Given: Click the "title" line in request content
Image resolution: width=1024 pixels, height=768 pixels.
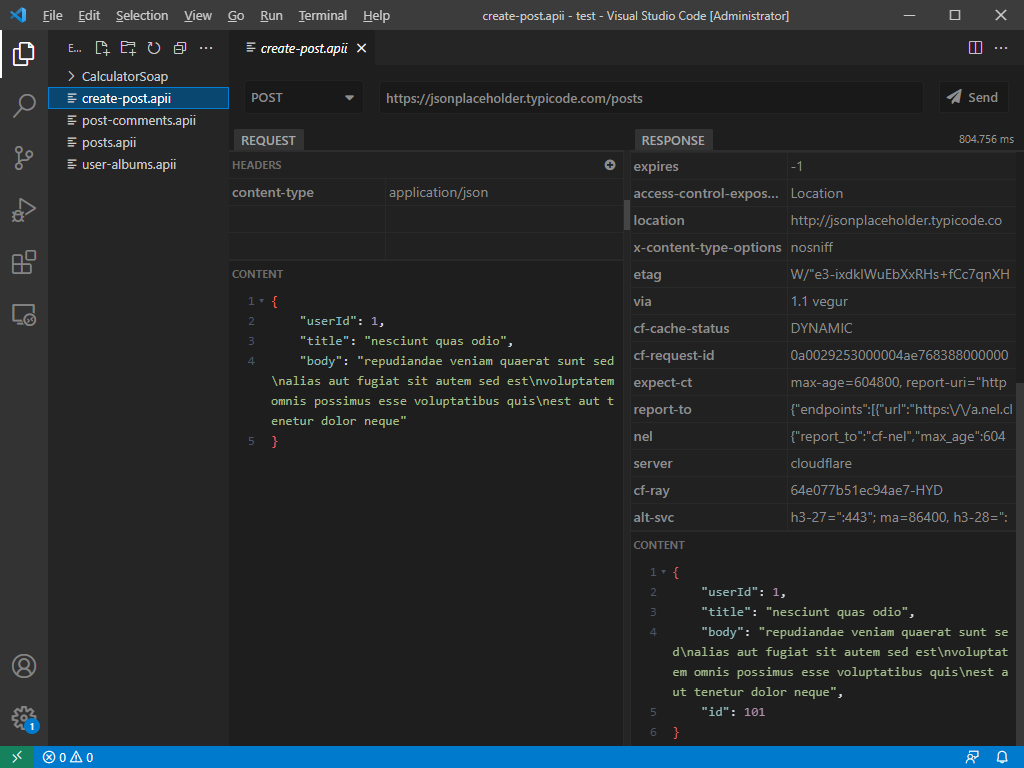Looking at the screenshot, I should [406, 341].
